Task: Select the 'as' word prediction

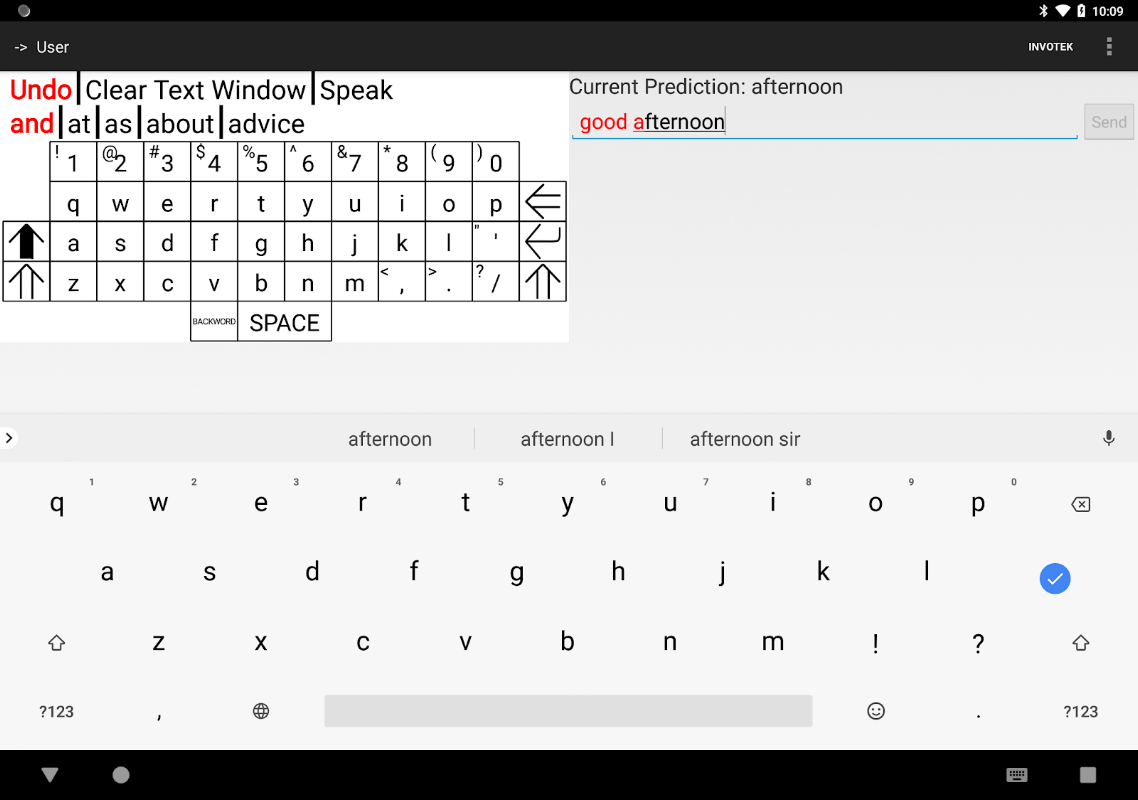Action: tap(118, 123)
